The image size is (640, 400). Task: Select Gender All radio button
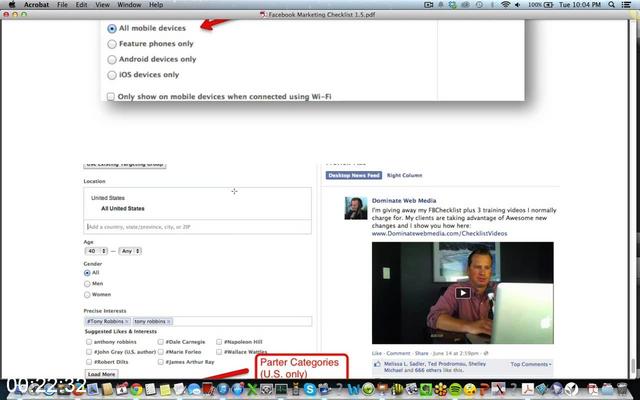coord(87,273)
